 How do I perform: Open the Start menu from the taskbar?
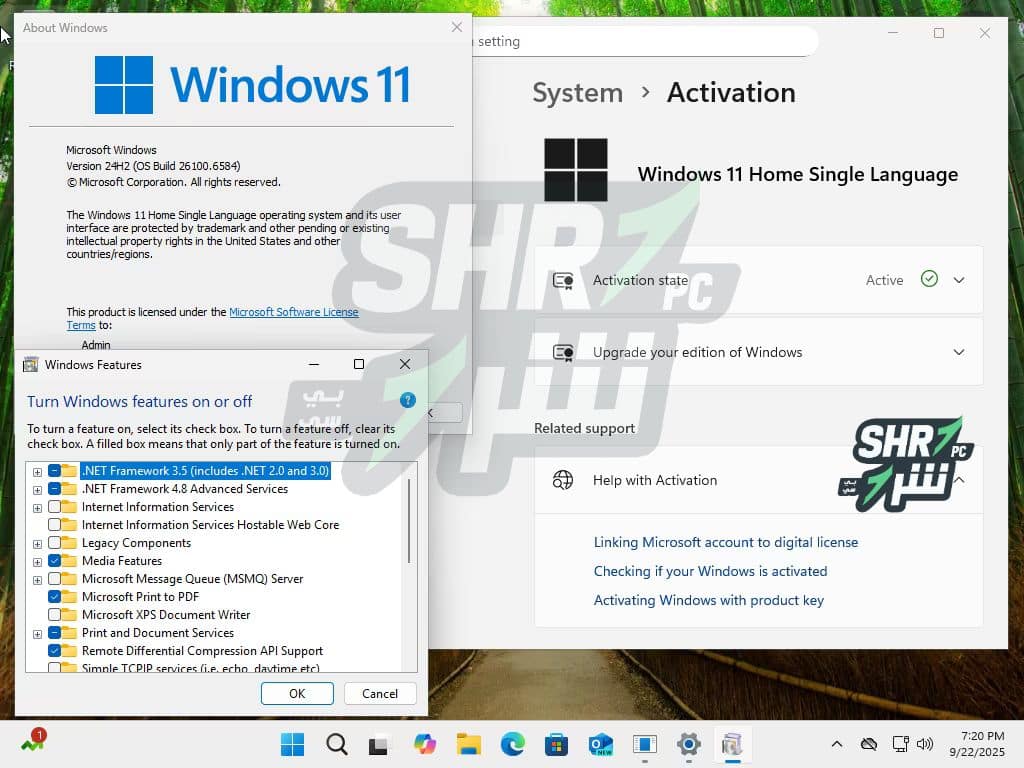coord(293,744)
